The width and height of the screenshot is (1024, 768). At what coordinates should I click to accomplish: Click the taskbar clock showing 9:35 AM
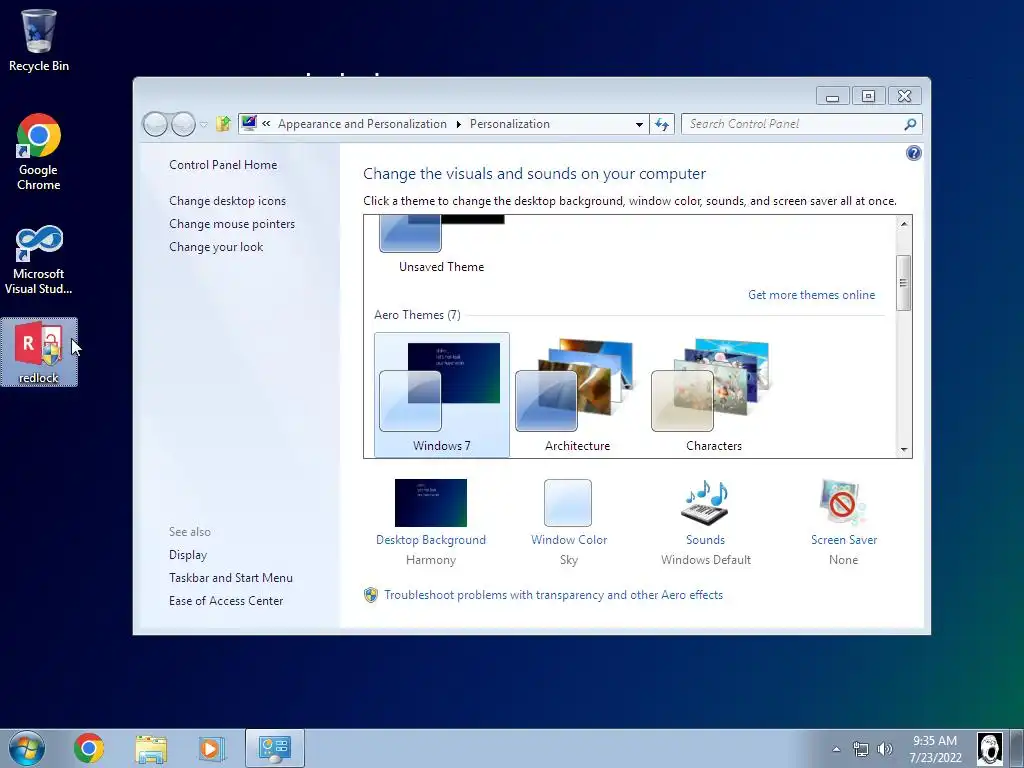(935, 749)
